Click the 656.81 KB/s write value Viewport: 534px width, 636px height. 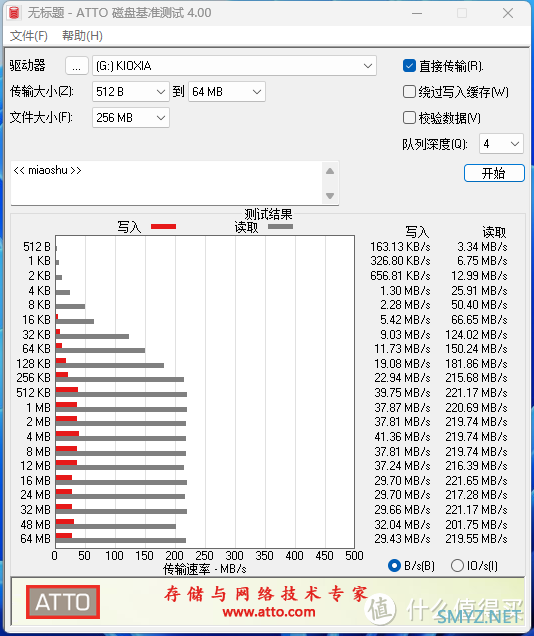coord(400,276)
